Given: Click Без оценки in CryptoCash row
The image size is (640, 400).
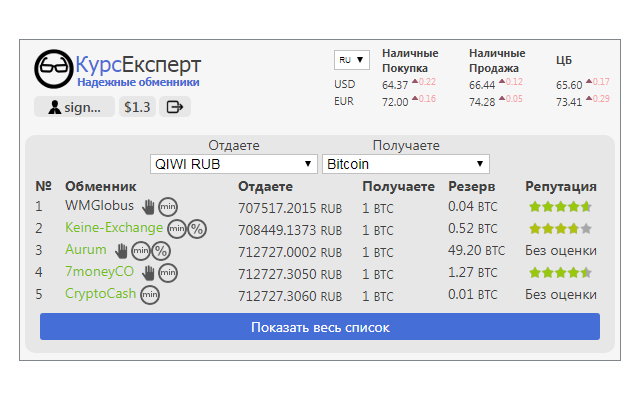Looking at the screenshot, I should [561, 294].
